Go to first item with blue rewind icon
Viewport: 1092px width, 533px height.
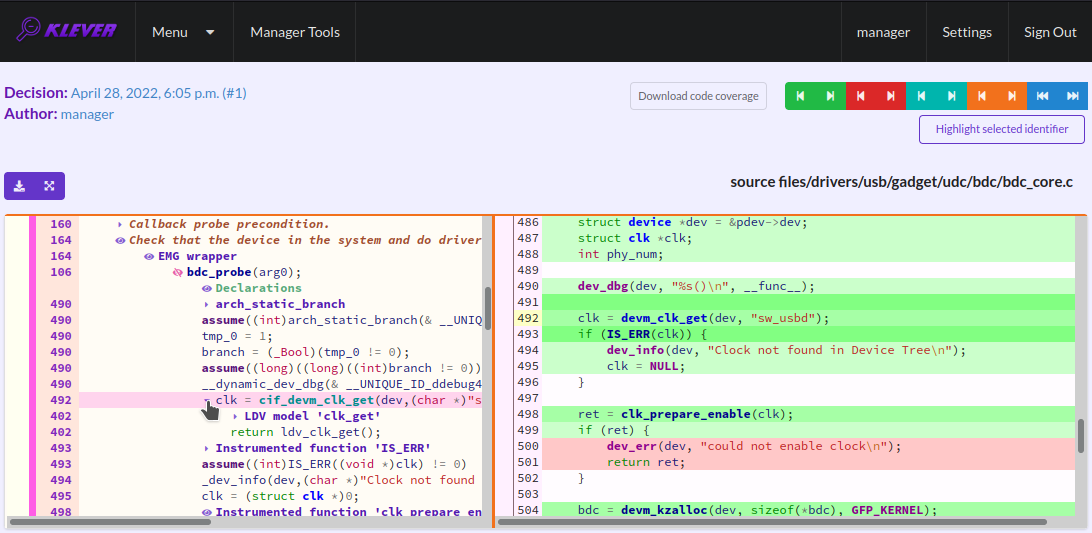(1043, 96)
